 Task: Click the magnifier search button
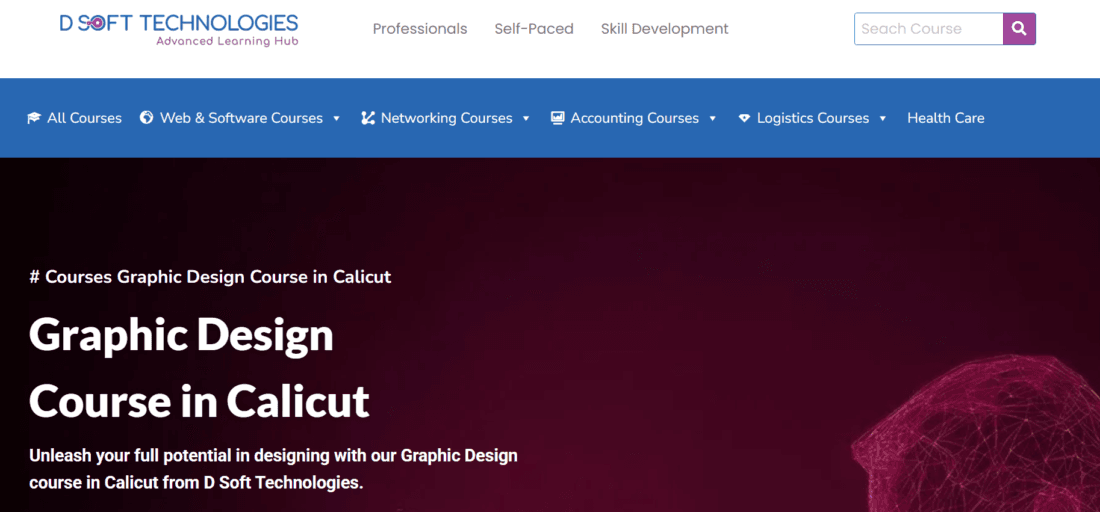point(1019,29)
